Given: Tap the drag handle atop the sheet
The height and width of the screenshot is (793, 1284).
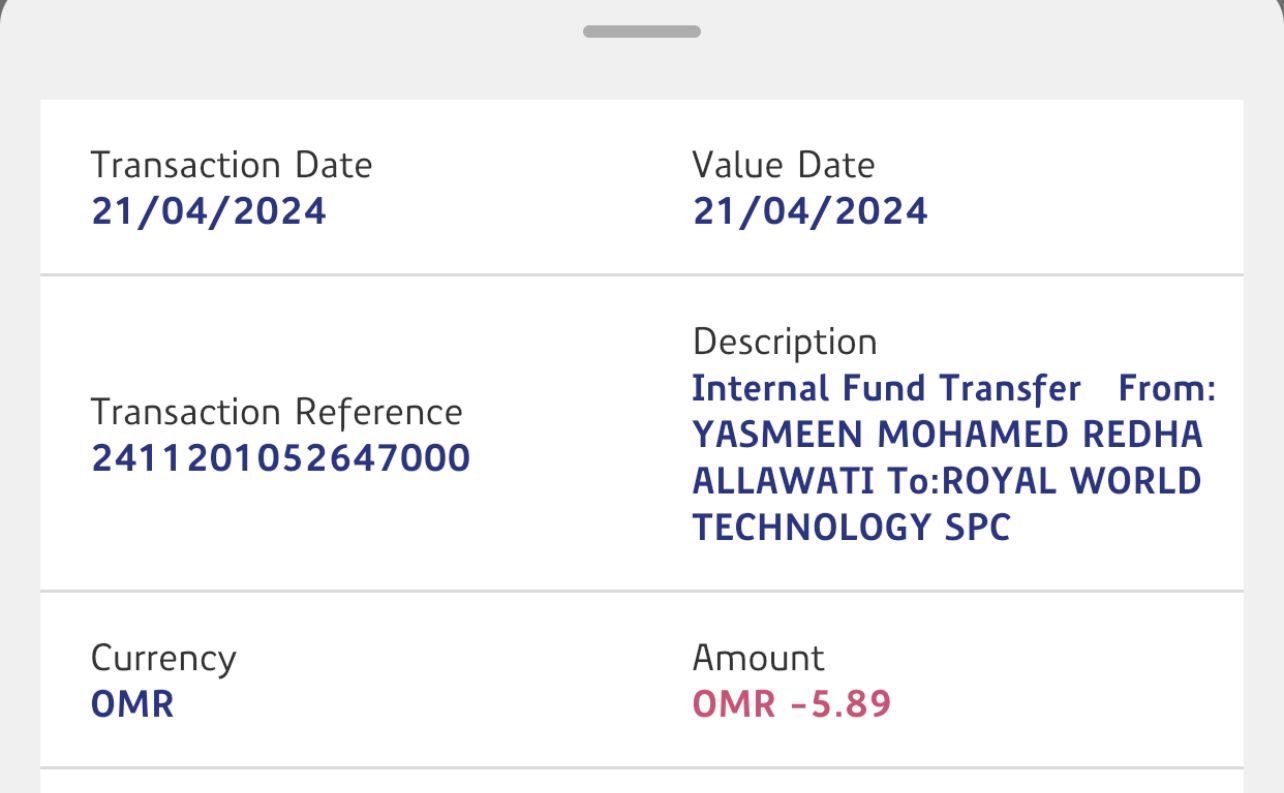Looking at the screenshot, I should click(x=641, y=31).
